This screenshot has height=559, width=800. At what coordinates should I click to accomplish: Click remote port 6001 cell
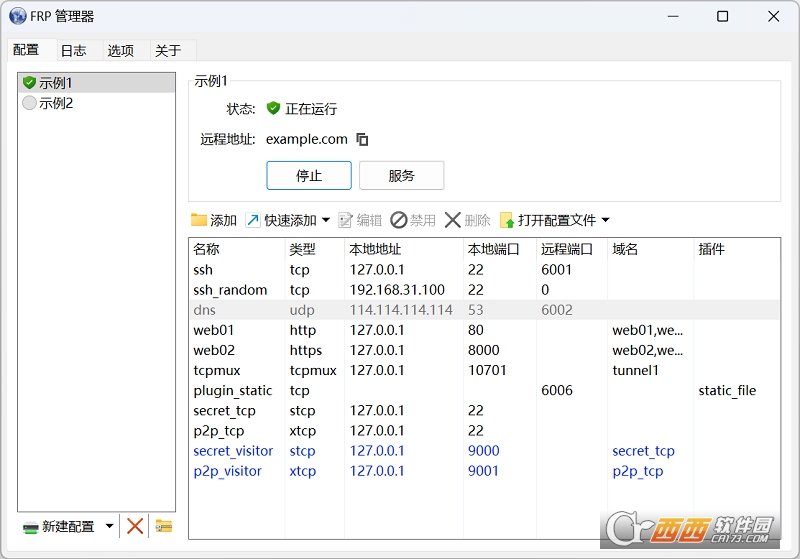[556, 270]
